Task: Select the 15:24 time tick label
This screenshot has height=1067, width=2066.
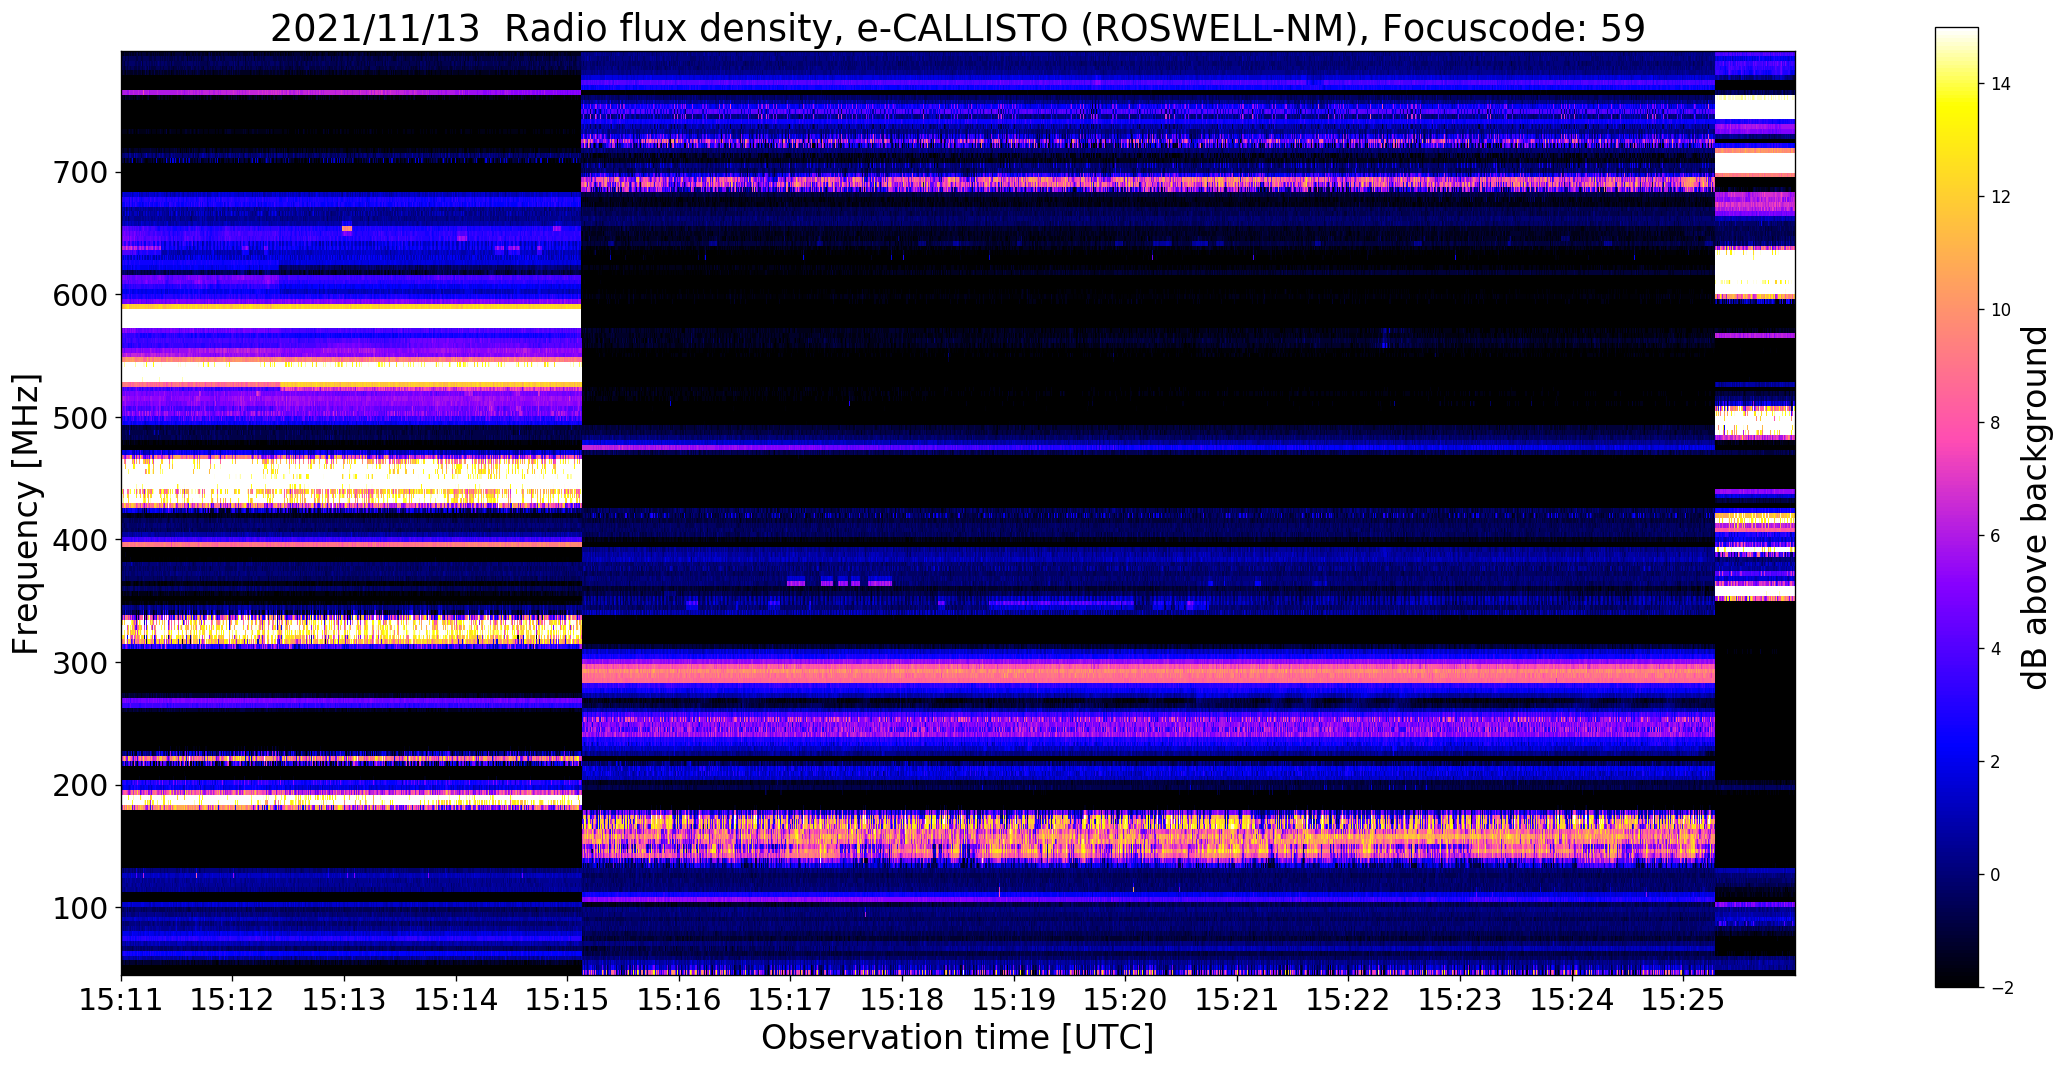Action: (x=1572, y=999)
